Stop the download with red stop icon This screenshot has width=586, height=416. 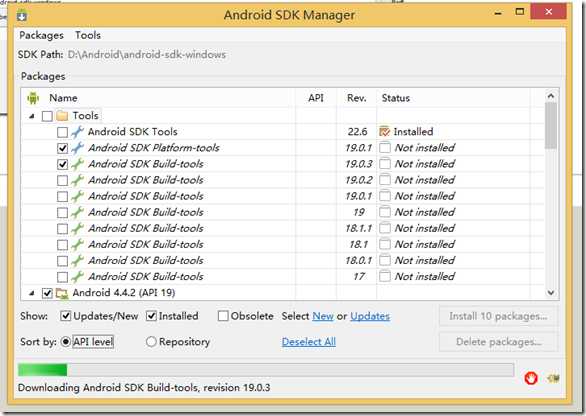[x=531, y=378]
